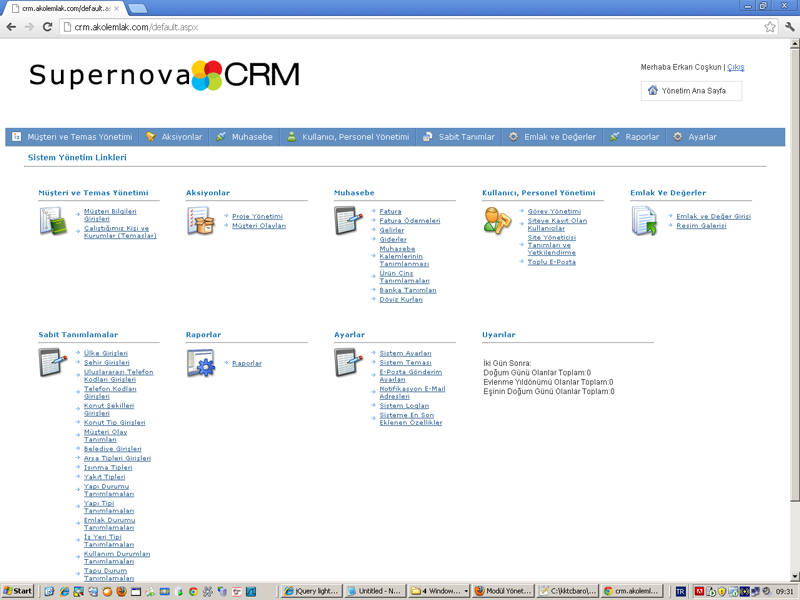Screen dimensions: 800x600
Task: Click the page scrollbar down arrow
Action: pos(794,576)
